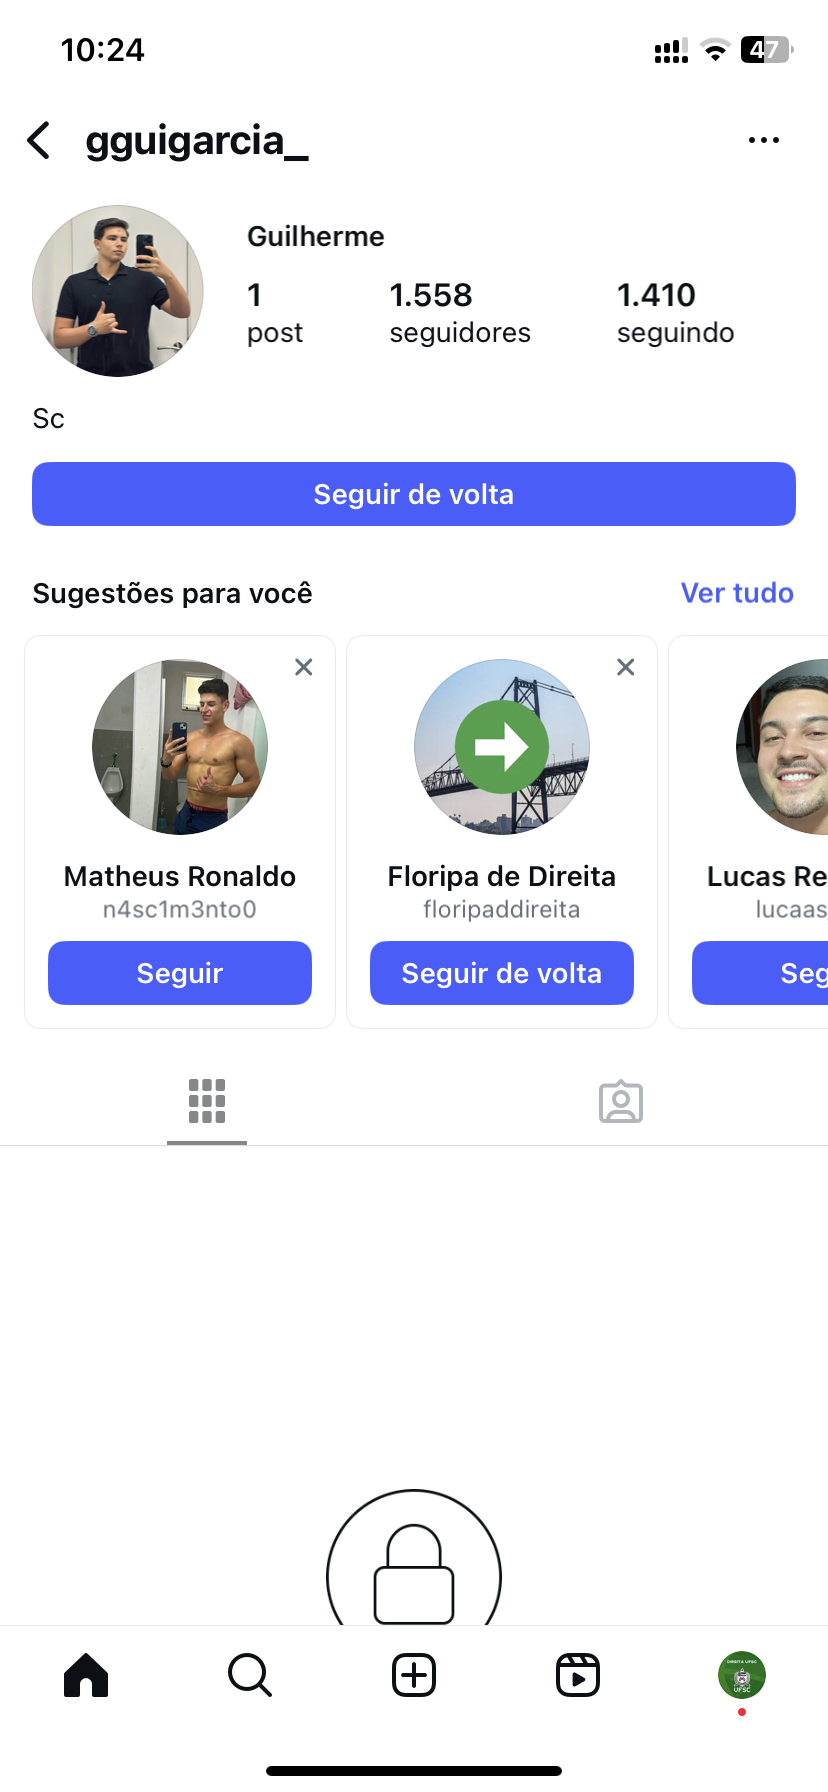Follow Matheus Ronaldo with Seguir button

(x=180, y=973)
